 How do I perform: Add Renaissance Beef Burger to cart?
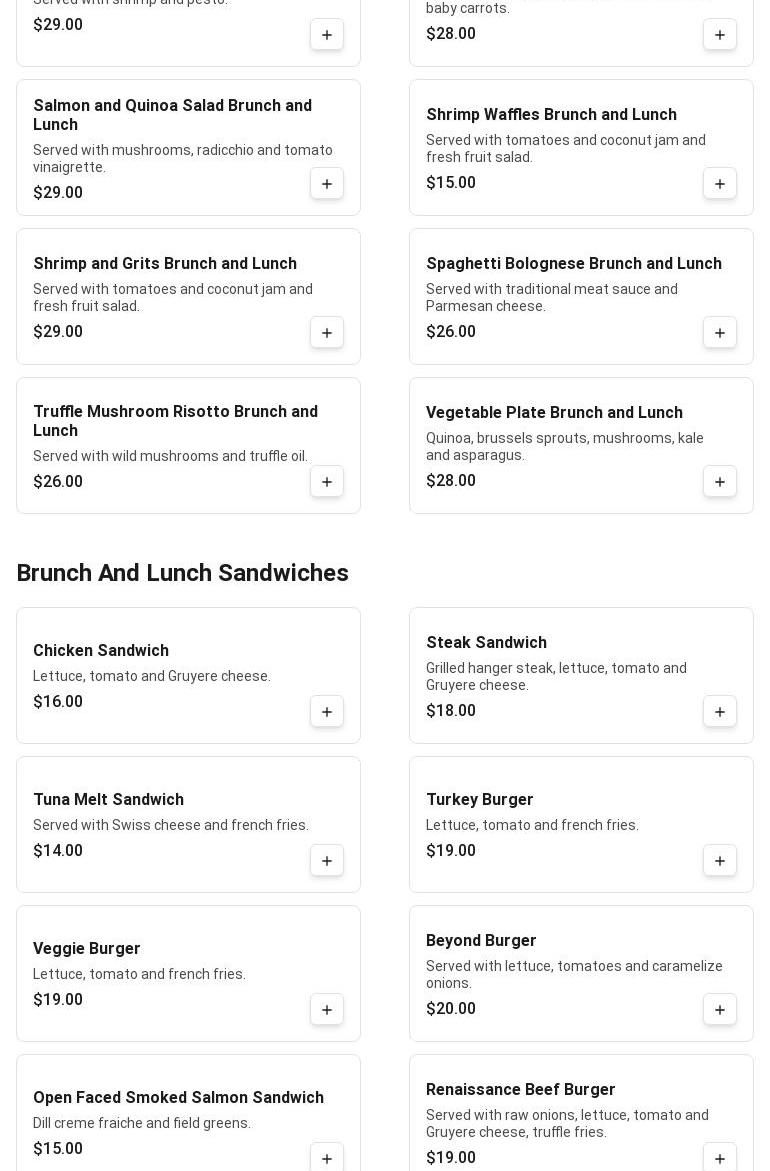pos(720,1158)
